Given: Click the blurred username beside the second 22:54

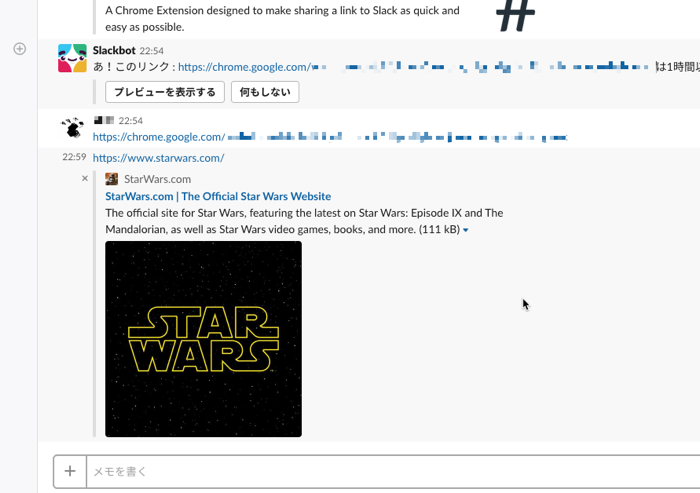Looking at the screenshot, I should 104,120.
